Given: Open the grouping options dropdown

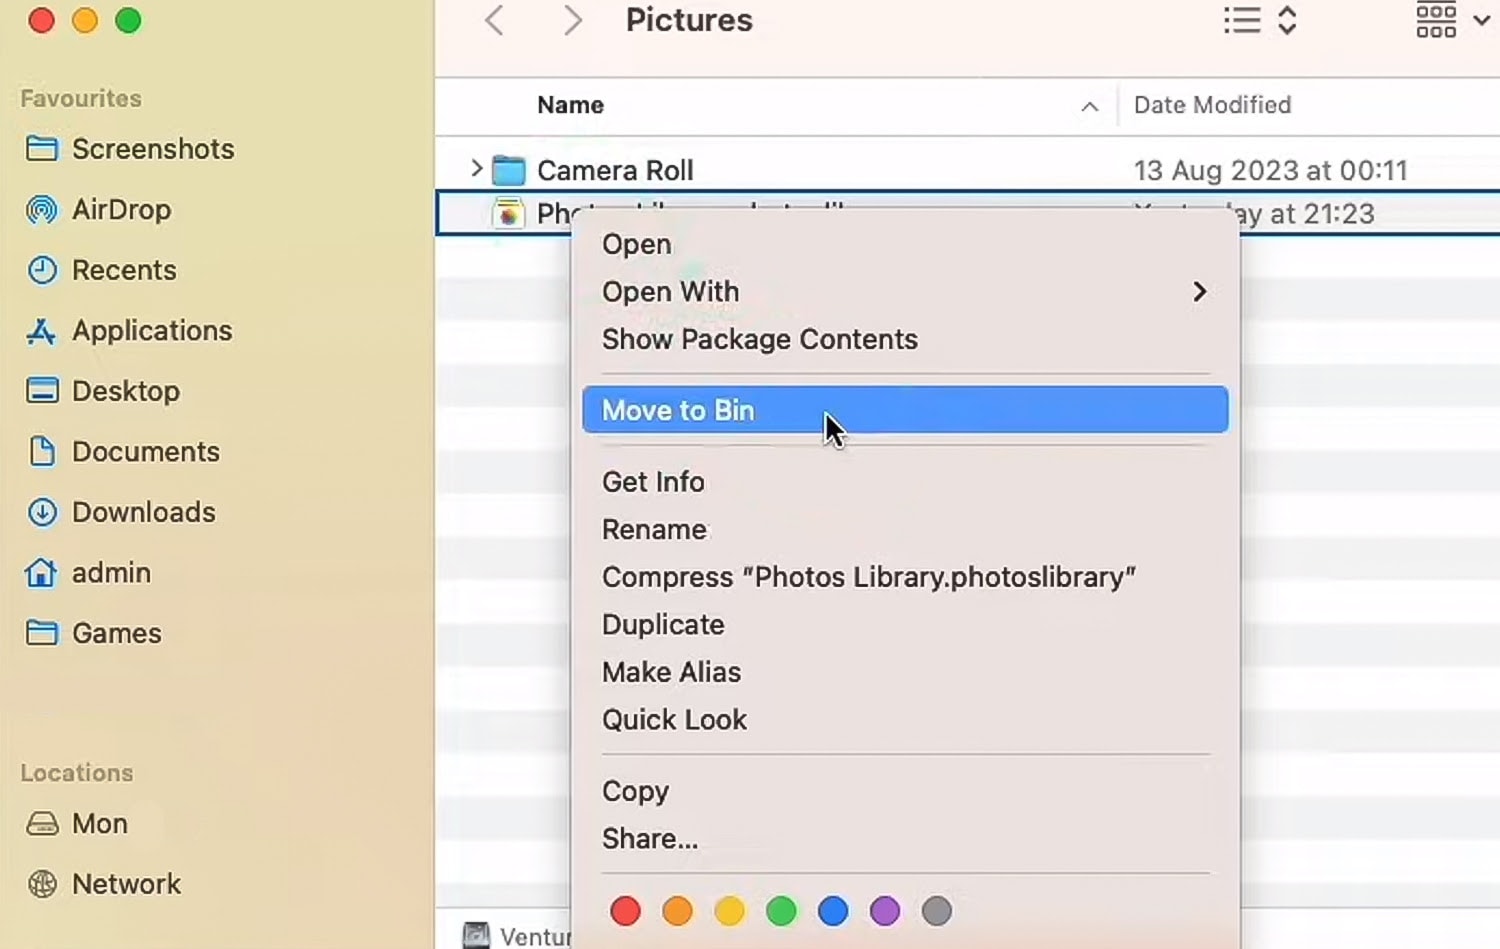Looking at the screenshot, I should pyautogui.click(x=1453, y=20).
